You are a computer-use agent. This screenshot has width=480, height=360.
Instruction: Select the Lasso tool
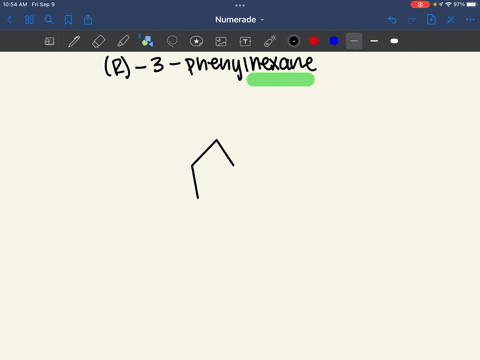tap(172, 41)
